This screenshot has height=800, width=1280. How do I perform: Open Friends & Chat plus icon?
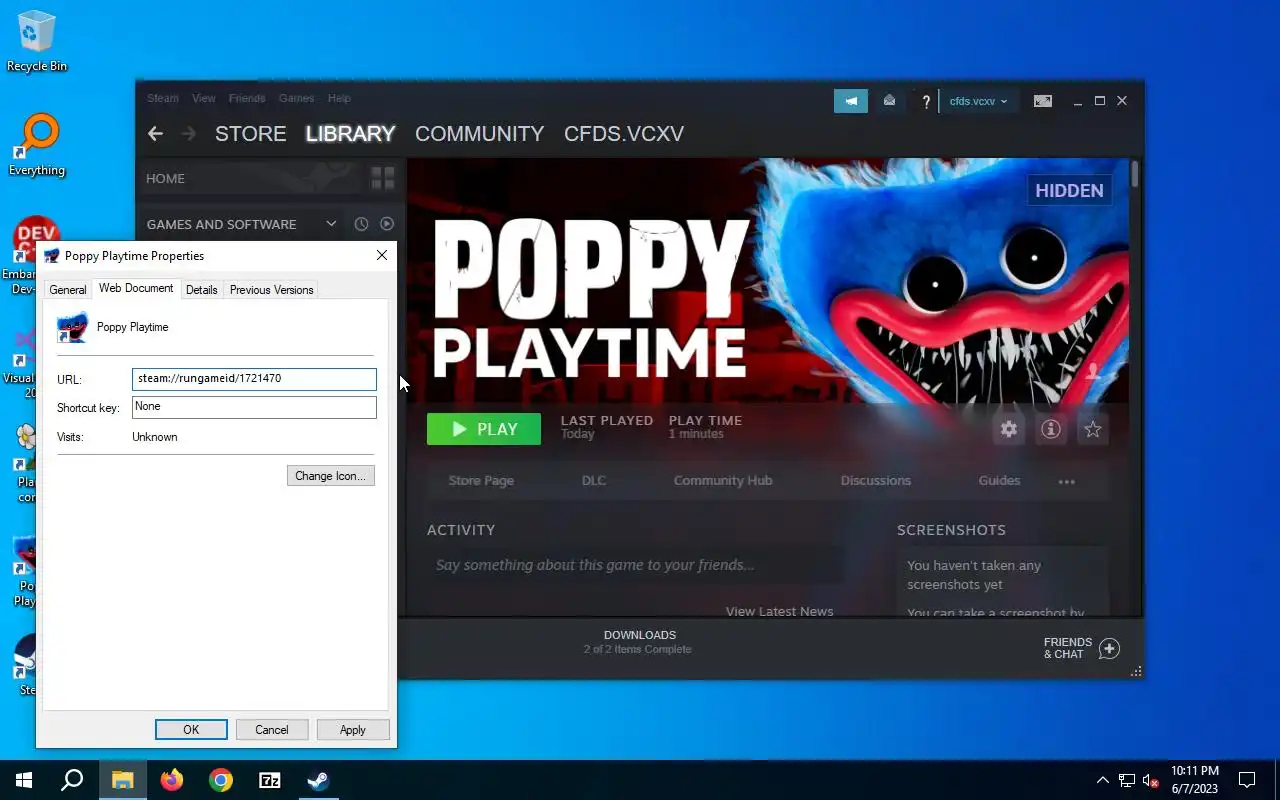(1109, 648)
